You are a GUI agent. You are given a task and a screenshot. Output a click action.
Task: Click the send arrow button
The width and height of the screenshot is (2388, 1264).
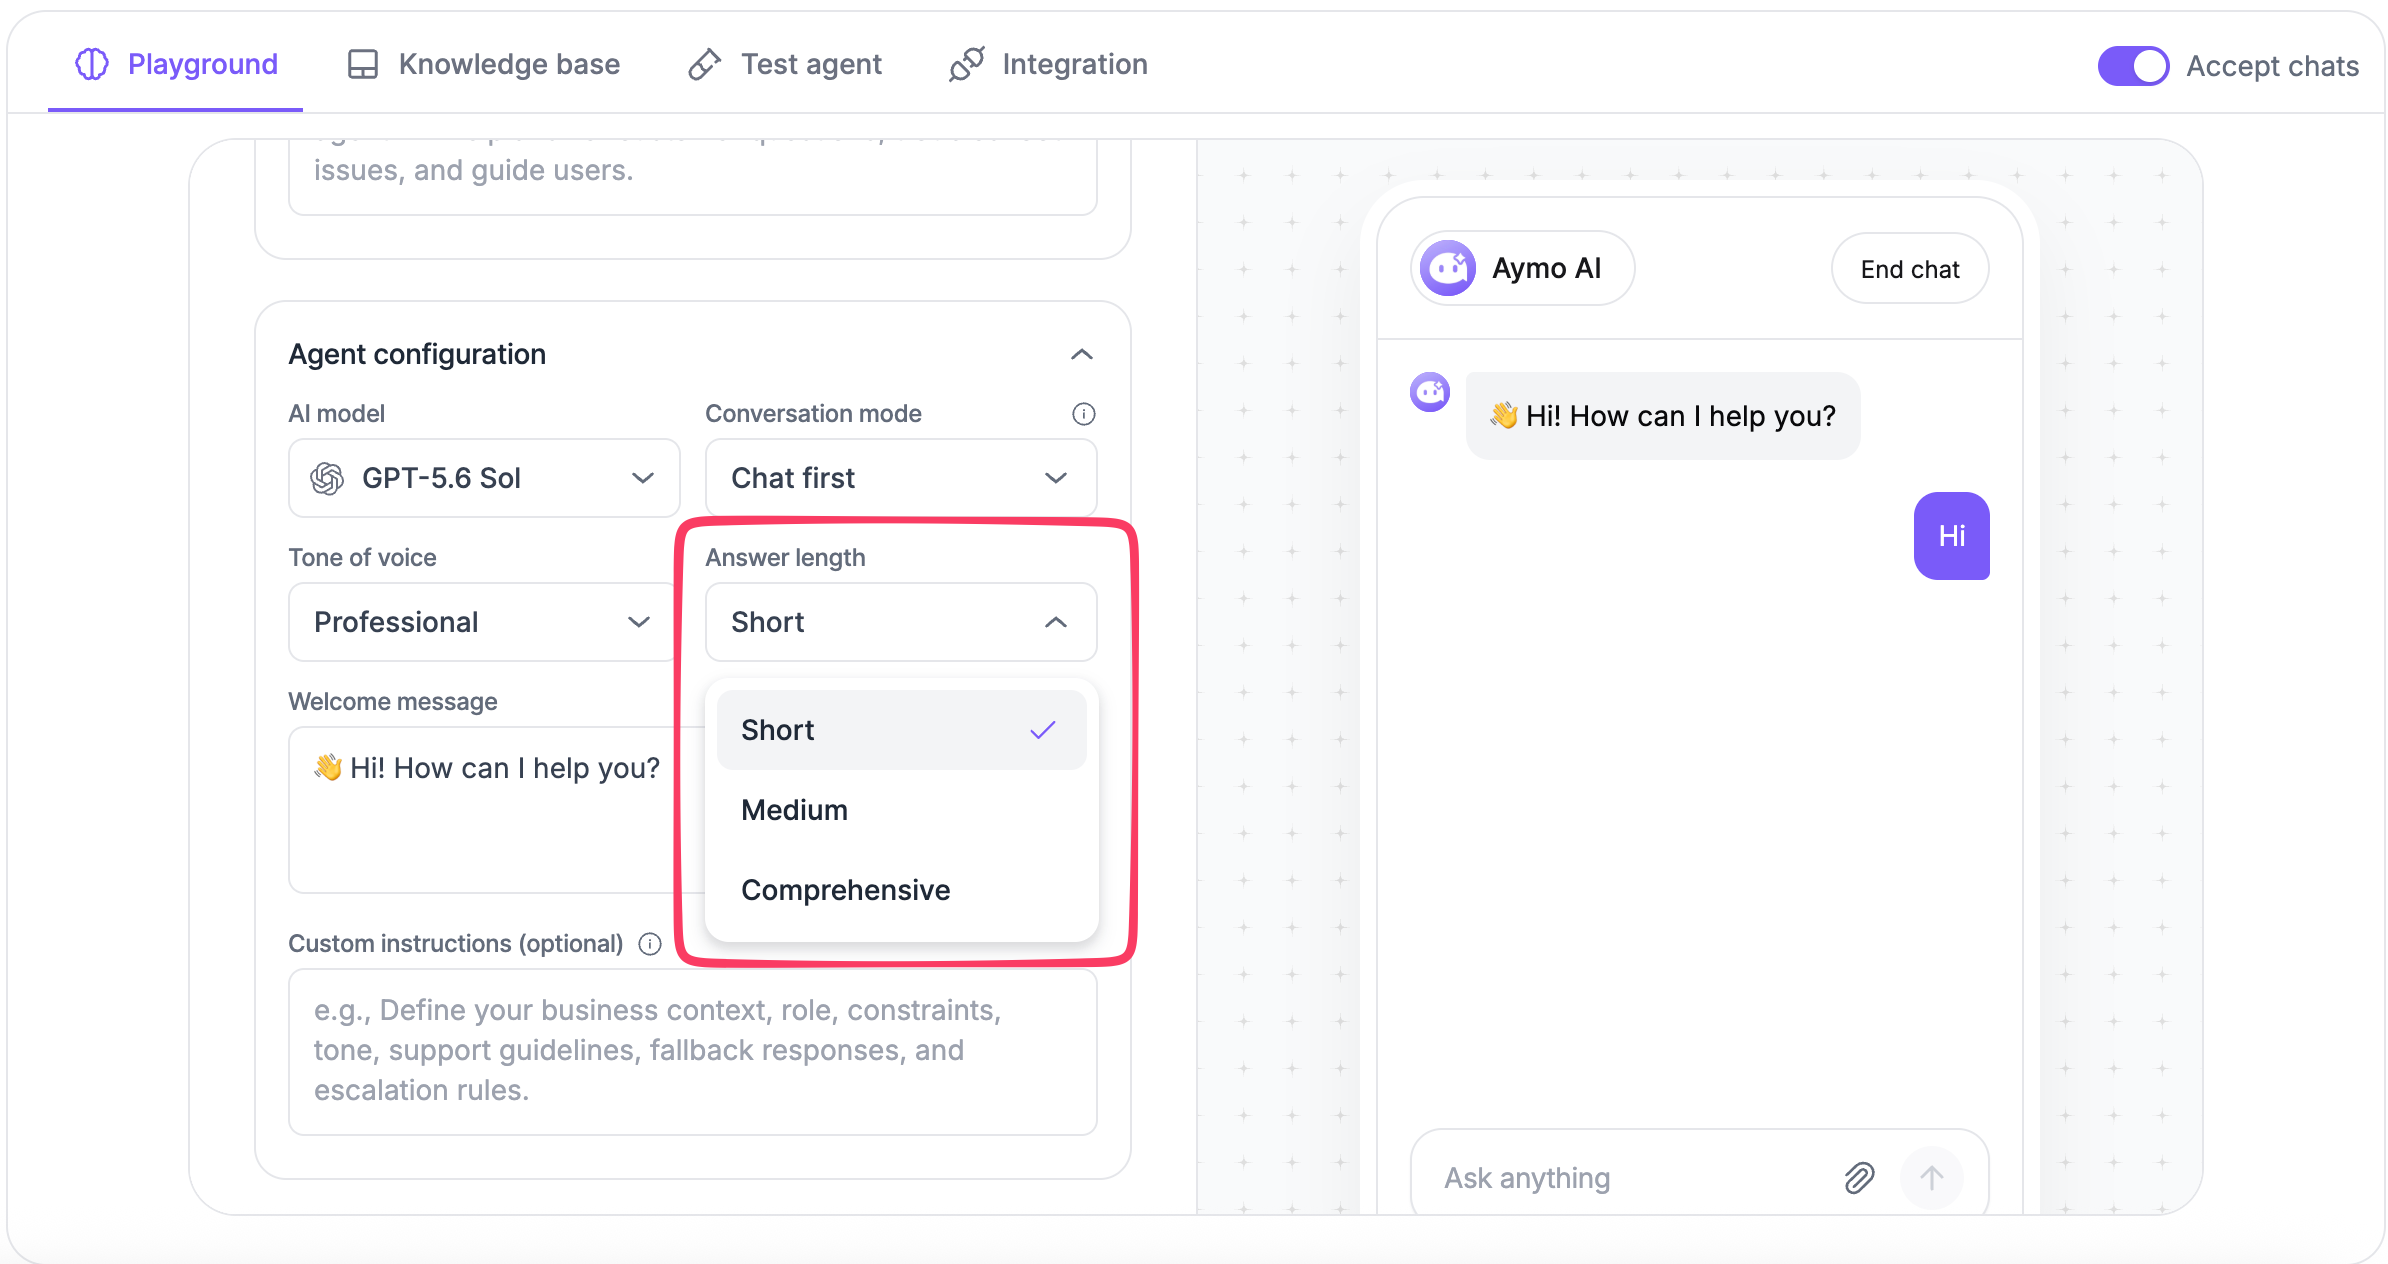(1931, 1178)
